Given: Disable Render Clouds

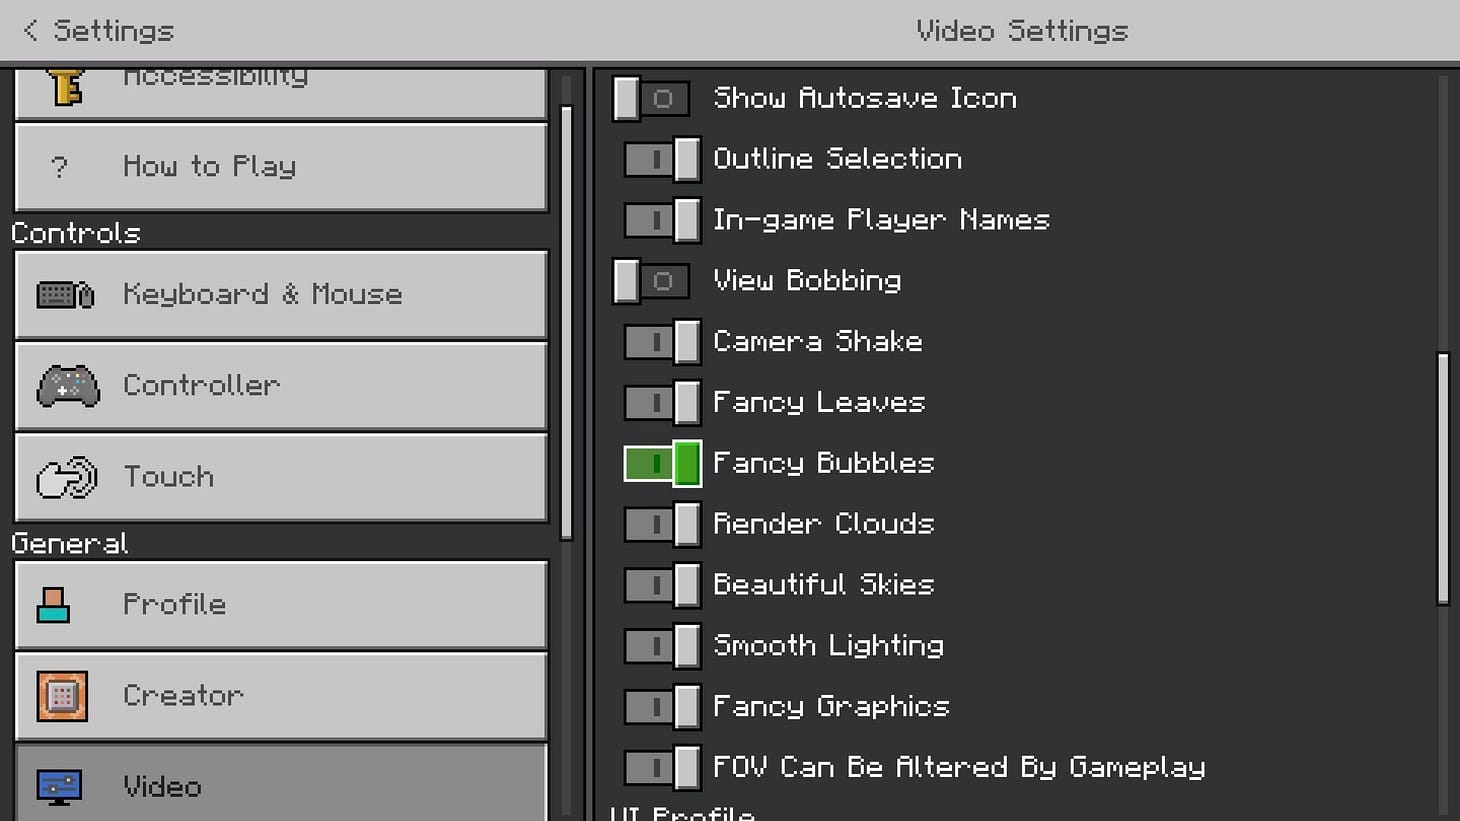Looking at the screenshot, I should 661,524.
